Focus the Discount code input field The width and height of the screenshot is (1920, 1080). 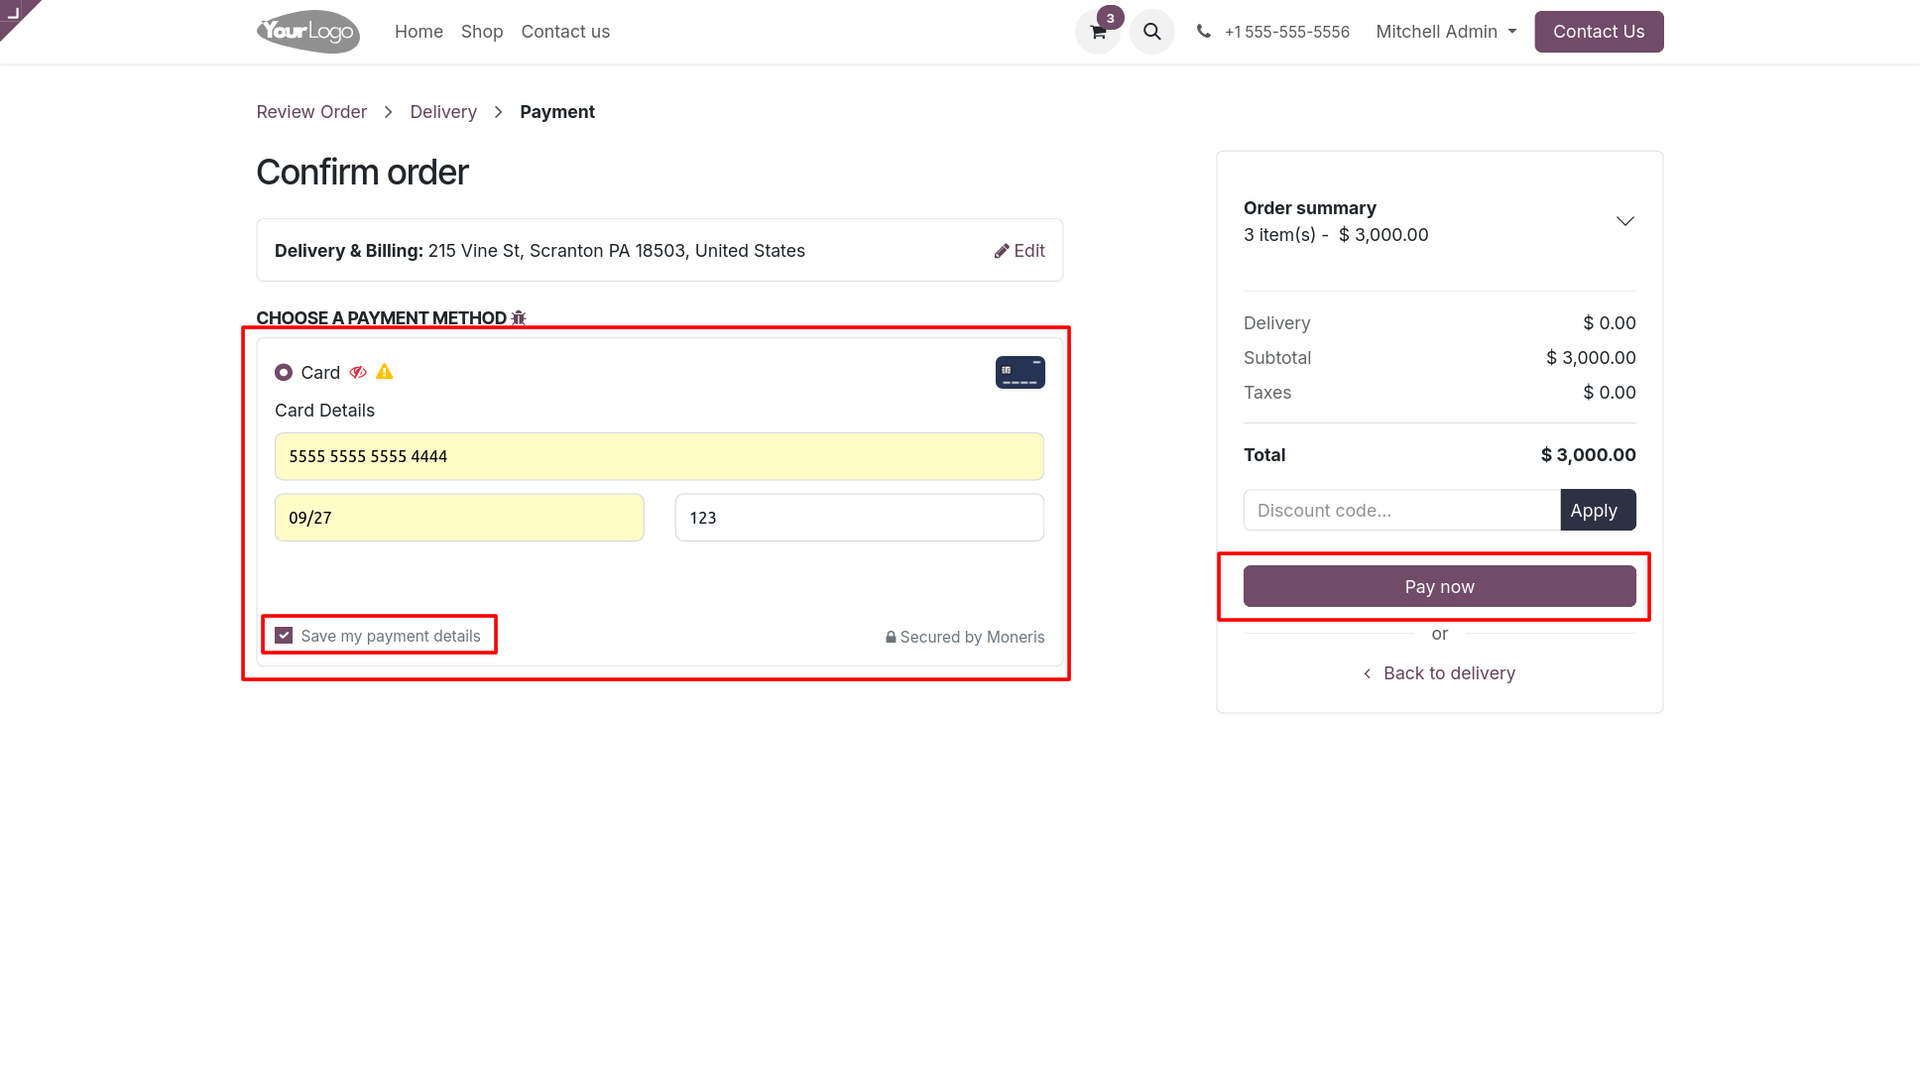(x=1402, y=510)
